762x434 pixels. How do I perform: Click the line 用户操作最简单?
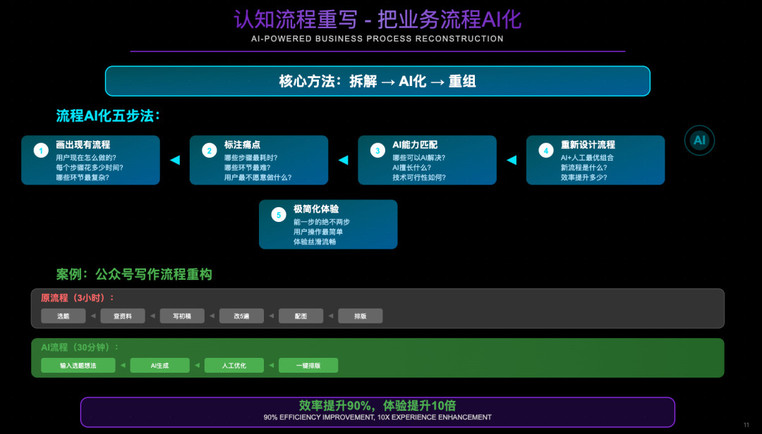318,232
